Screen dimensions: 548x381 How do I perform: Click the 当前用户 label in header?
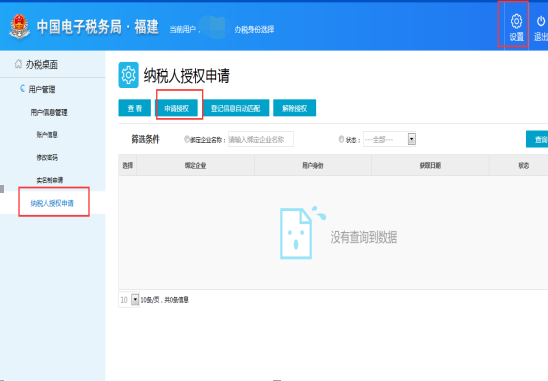tap(183, 29)
